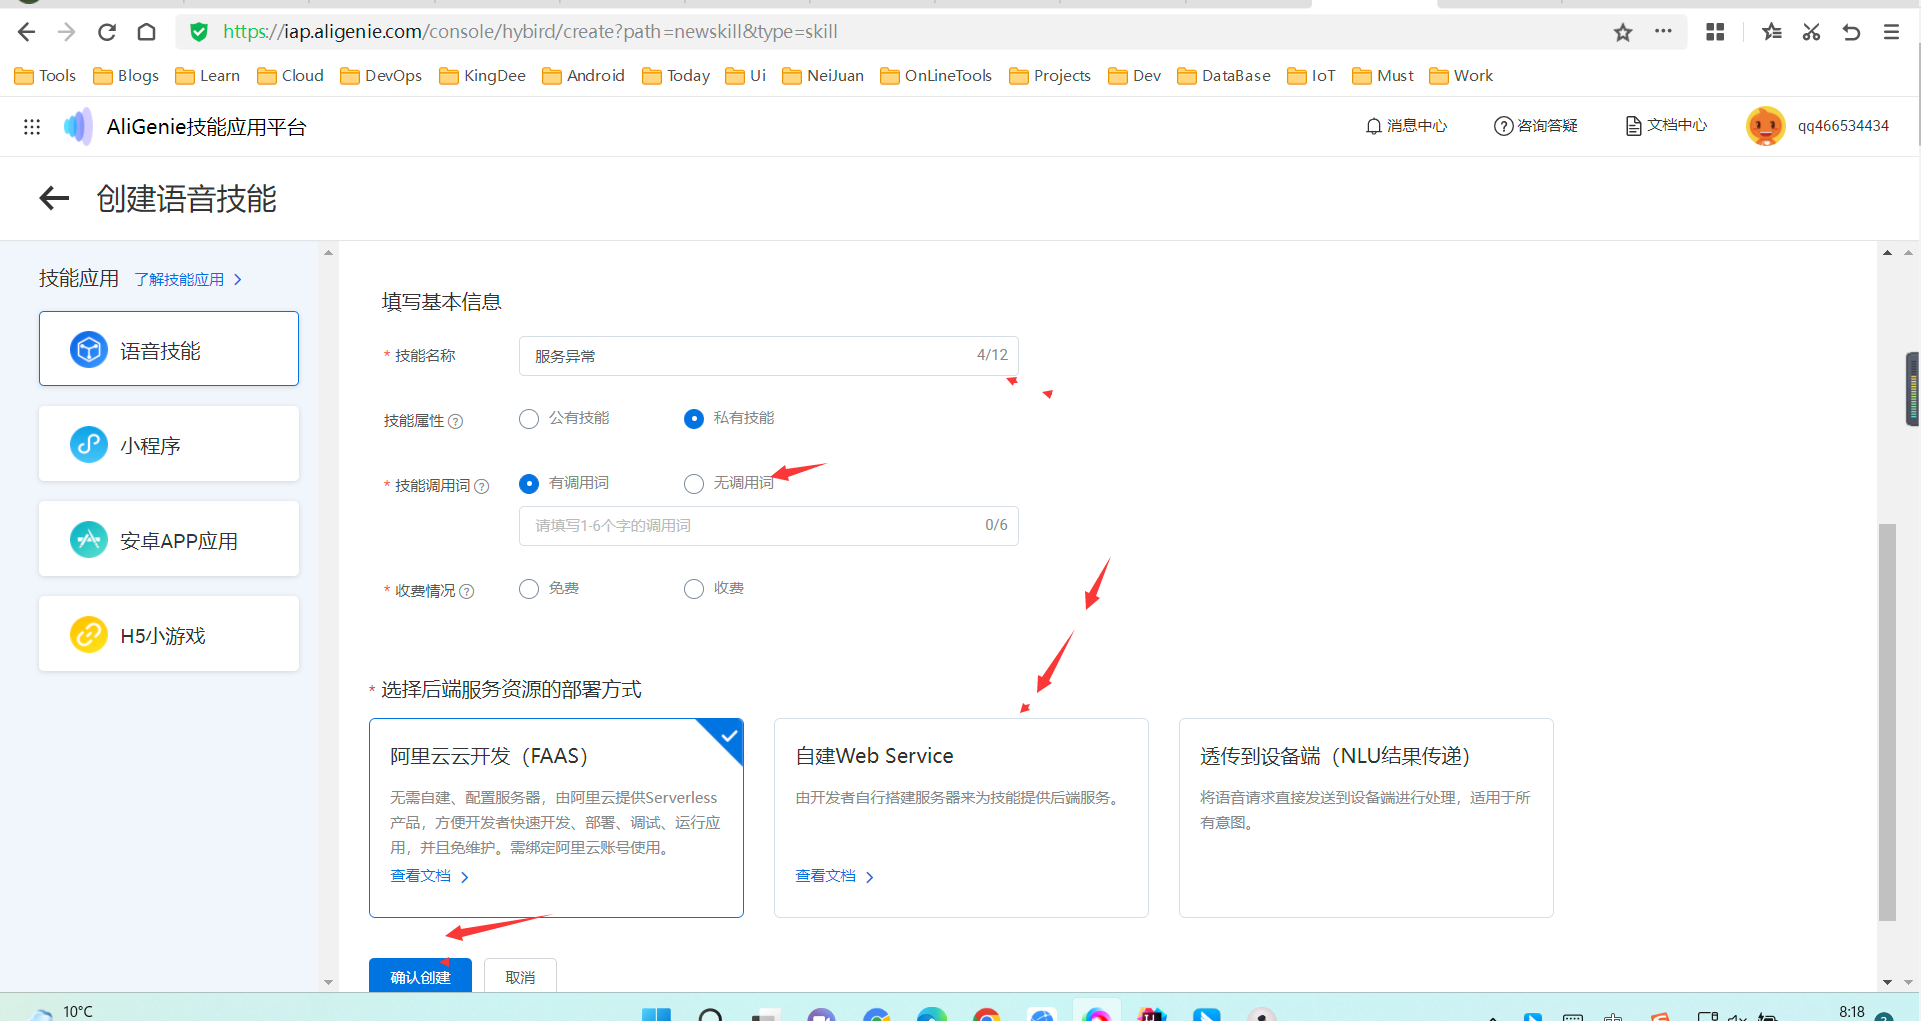
Task: Open the 了解技能应用 link
Action: (x=188, y=280)
